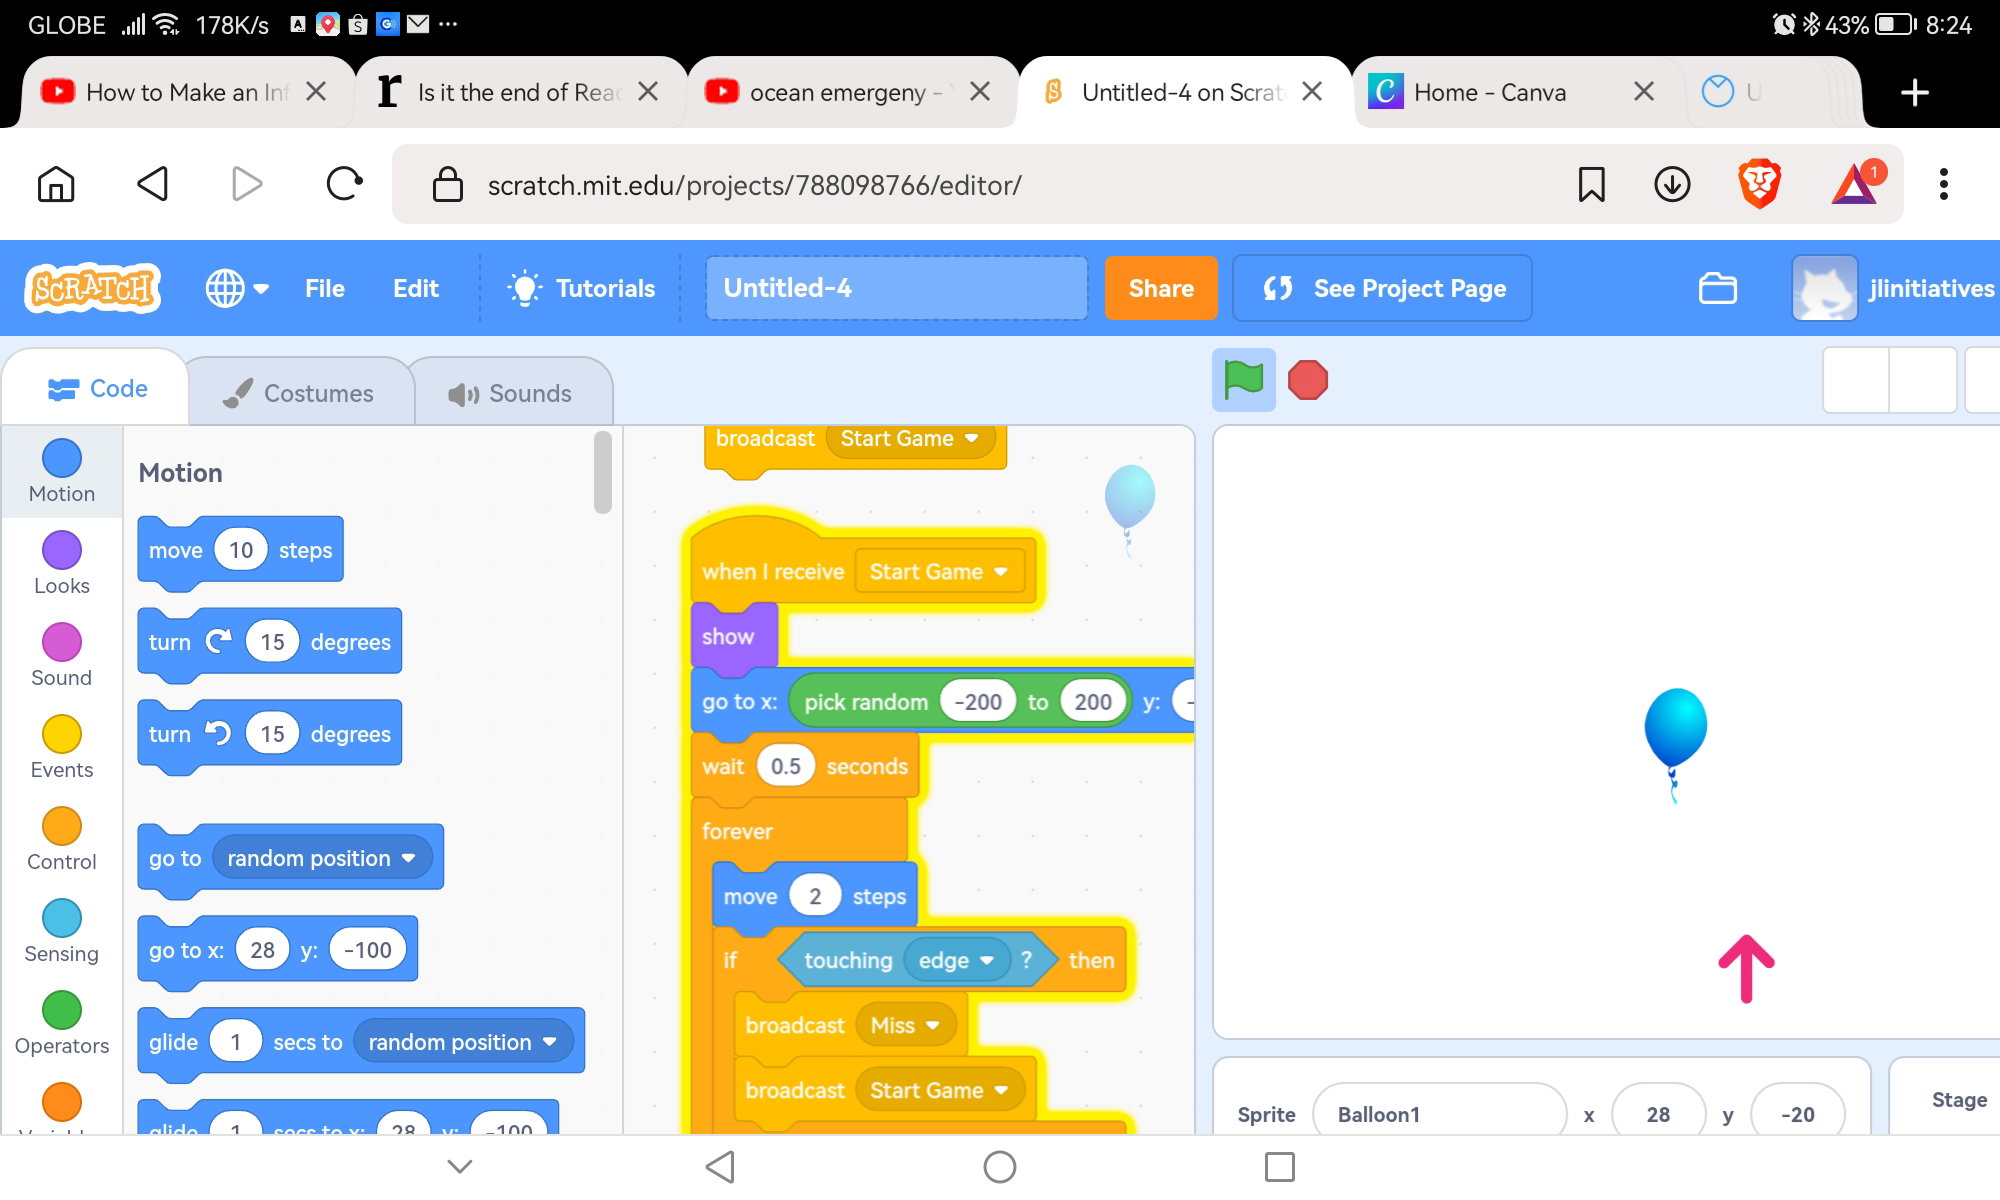The height and width of the screenshot is (1200, 2000).
Task: Open browser downloads icon
Action: coord(1672,184)
